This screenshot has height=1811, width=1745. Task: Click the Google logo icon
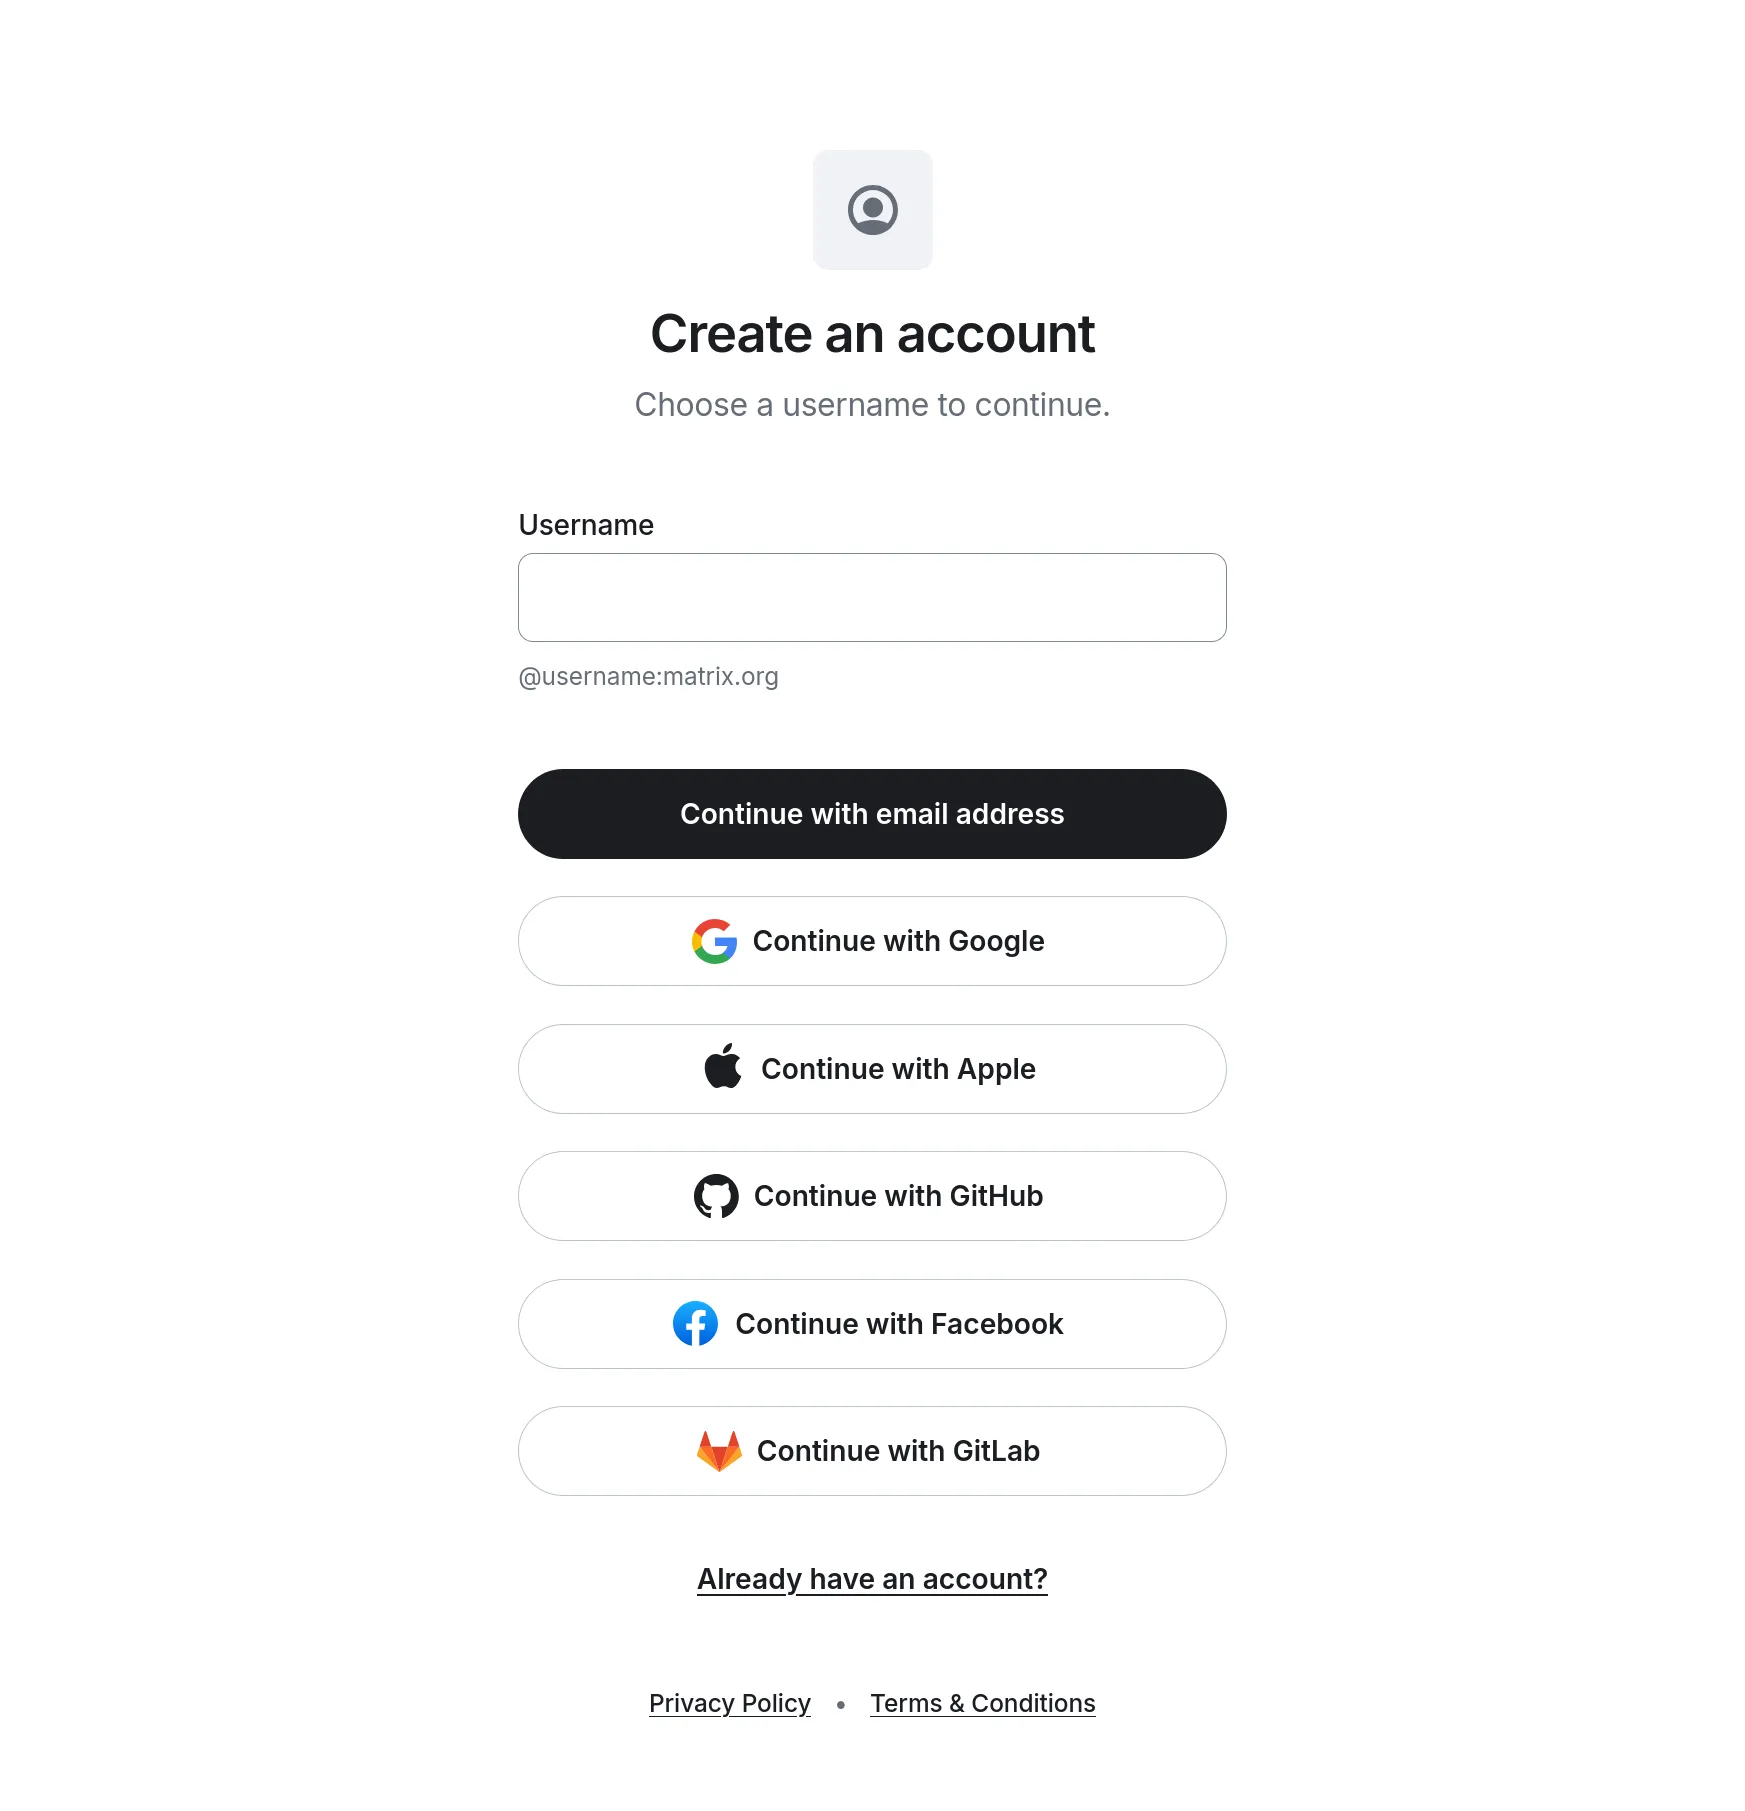(715, 941)
